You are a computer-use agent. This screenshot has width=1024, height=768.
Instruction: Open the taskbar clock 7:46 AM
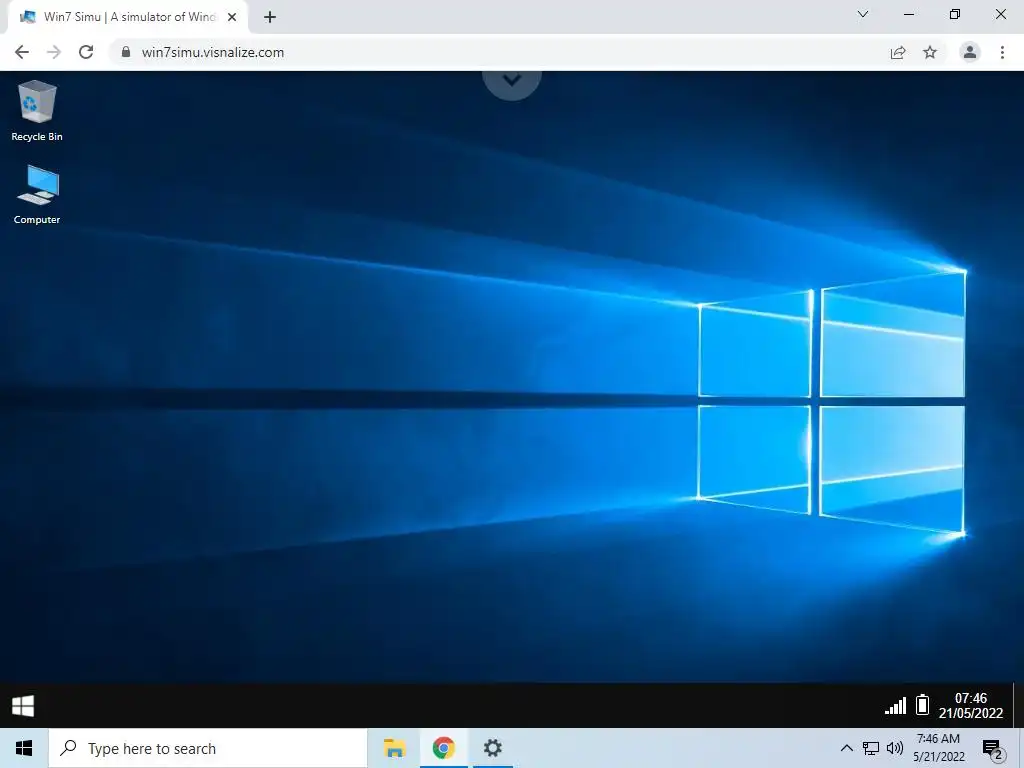[938, 748]
